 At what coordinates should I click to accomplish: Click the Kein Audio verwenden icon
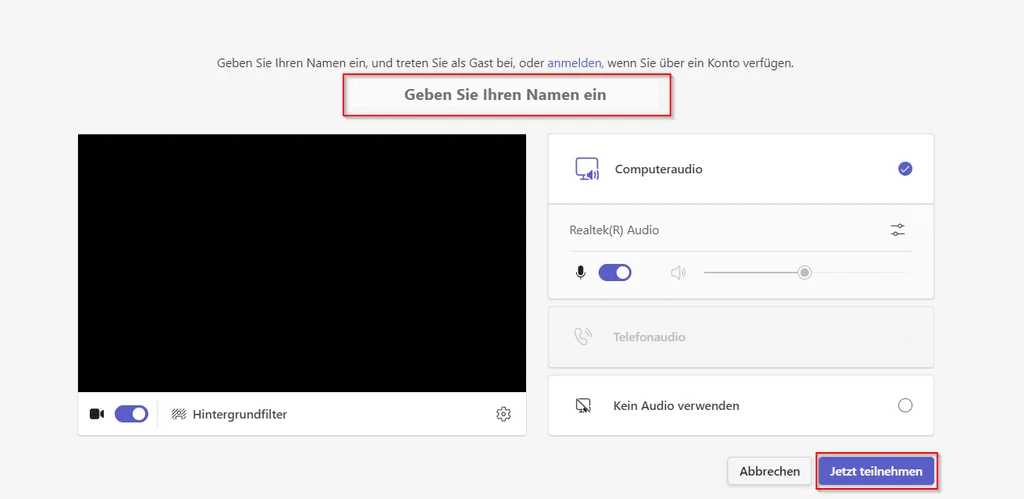click(583, 405)
